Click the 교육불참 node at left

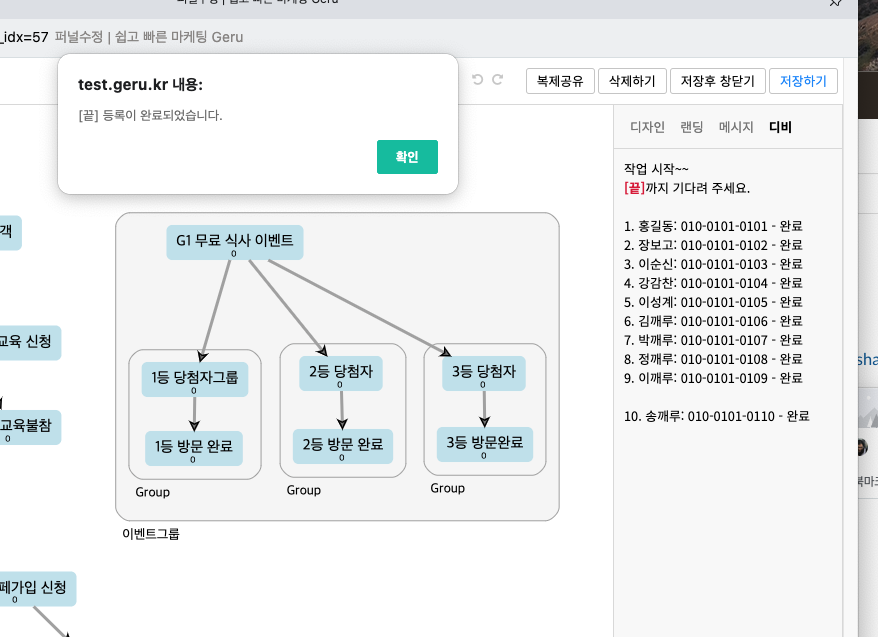pos(27,428)
